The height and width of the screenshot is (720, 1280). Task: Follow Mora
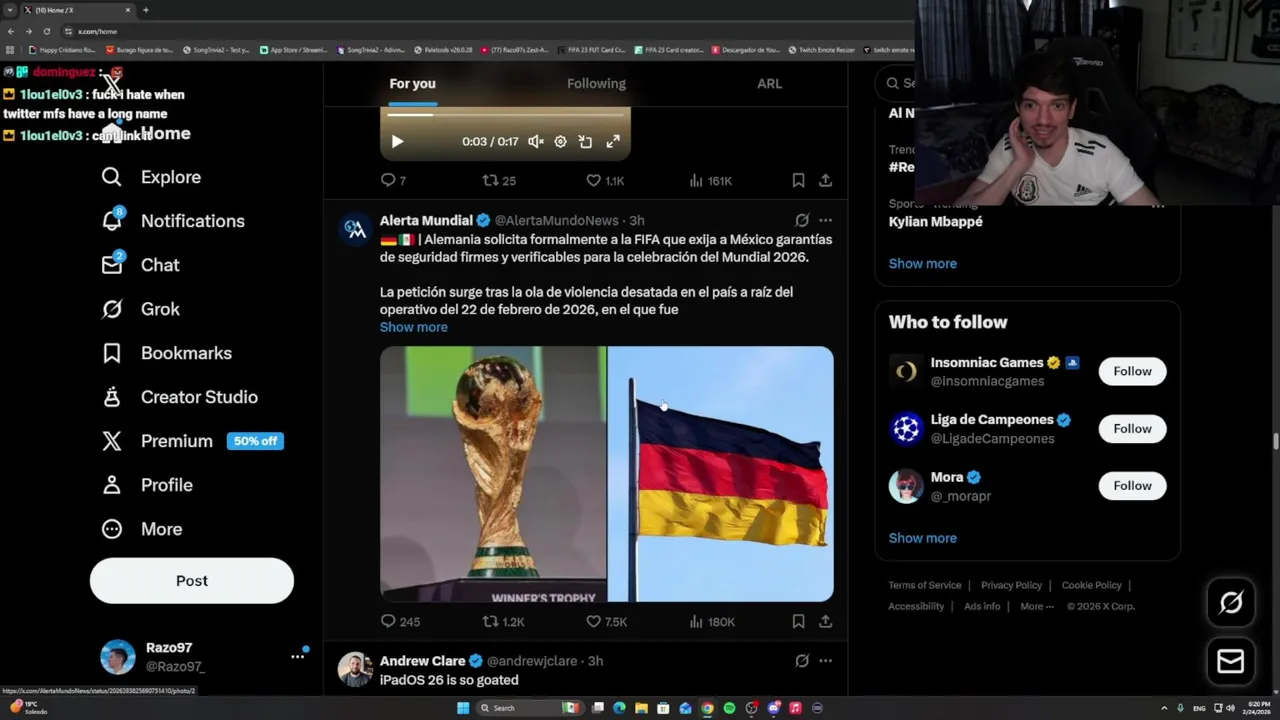1132,485
